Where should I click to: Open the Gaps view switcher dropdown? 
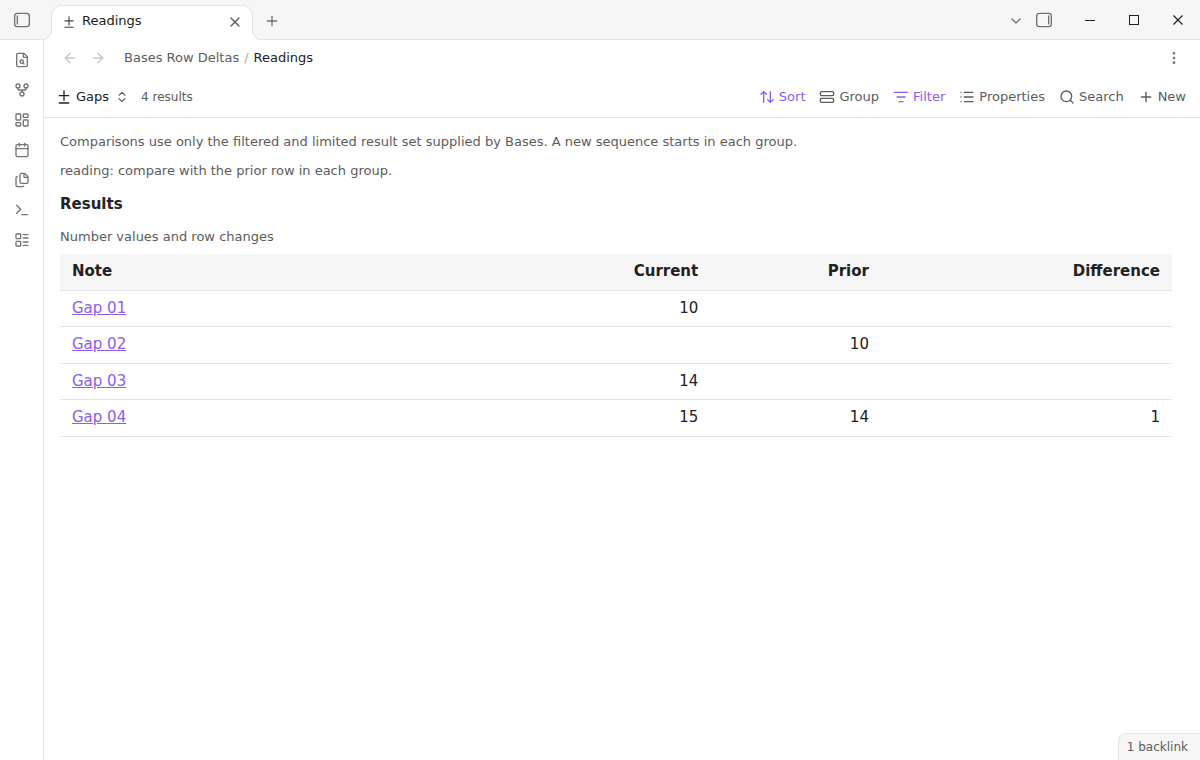[93, 97]
